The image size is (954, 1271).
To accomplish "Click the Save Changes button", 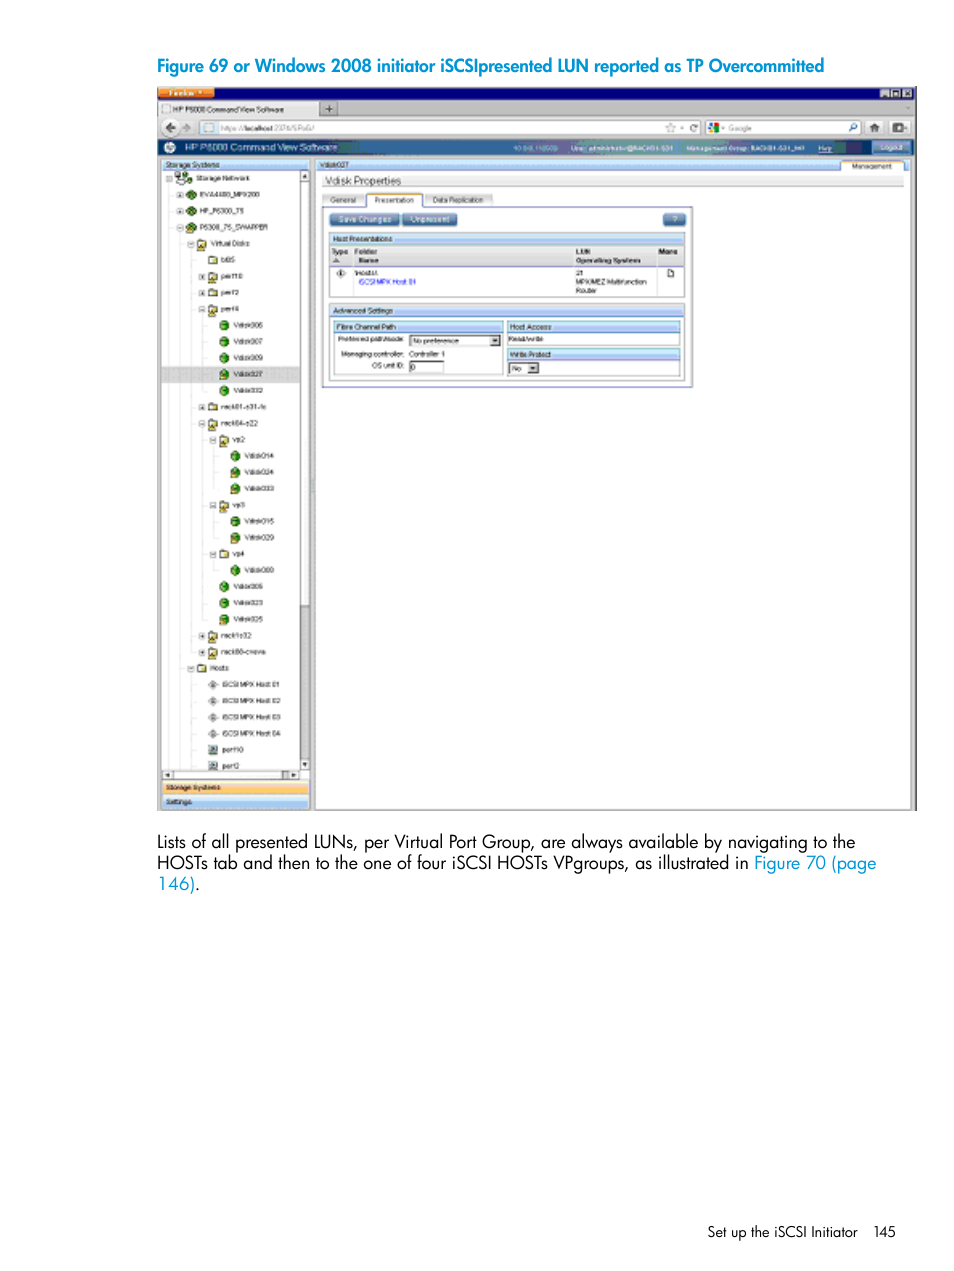I will point(365,219).
